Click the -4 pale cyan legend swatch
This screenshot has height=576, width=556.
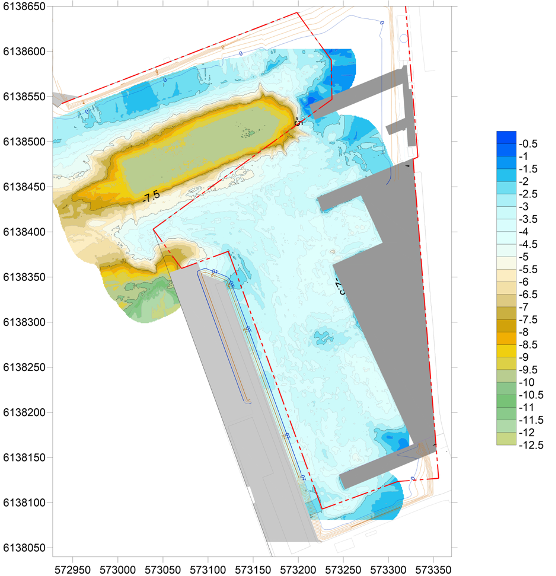click(x=506, y=226)
